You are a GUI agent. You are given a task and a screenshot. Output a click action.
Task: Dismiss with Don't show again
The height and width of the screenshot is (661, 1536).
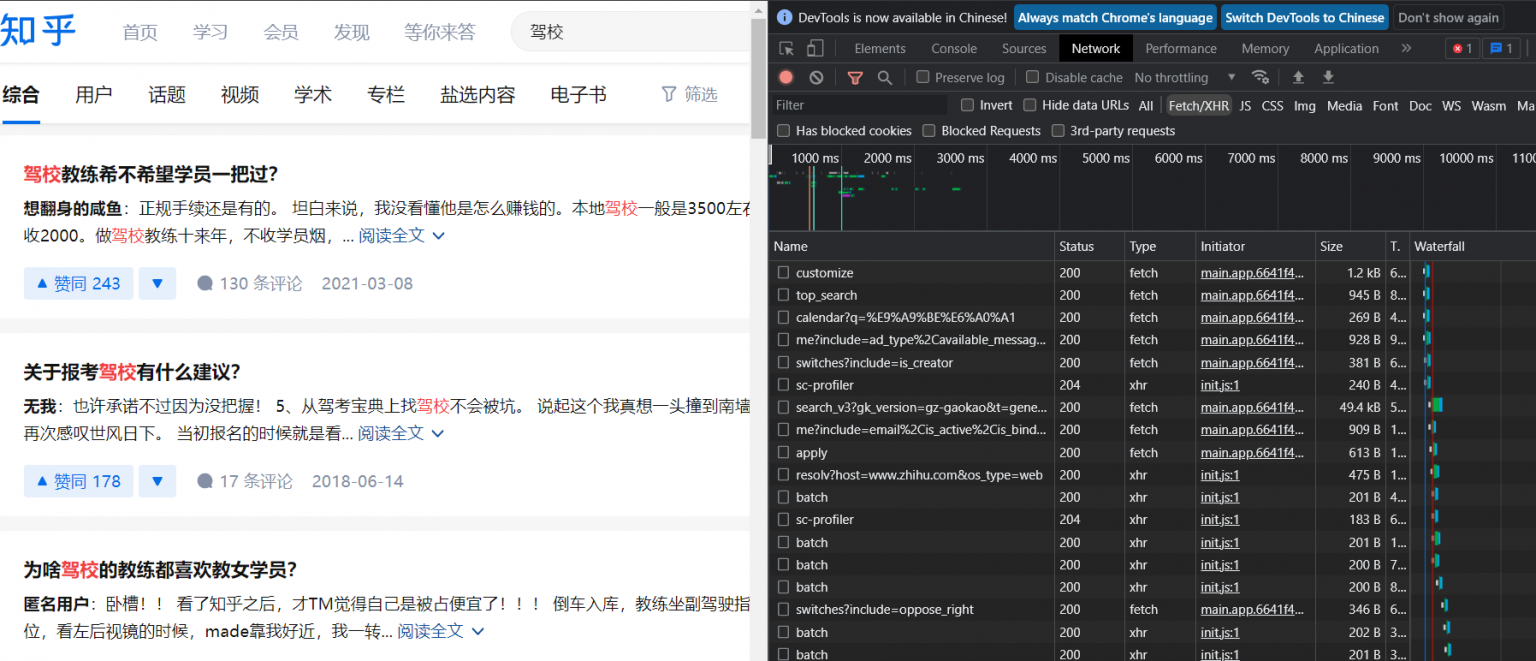pyautogui.click(x=1448, y=17)
